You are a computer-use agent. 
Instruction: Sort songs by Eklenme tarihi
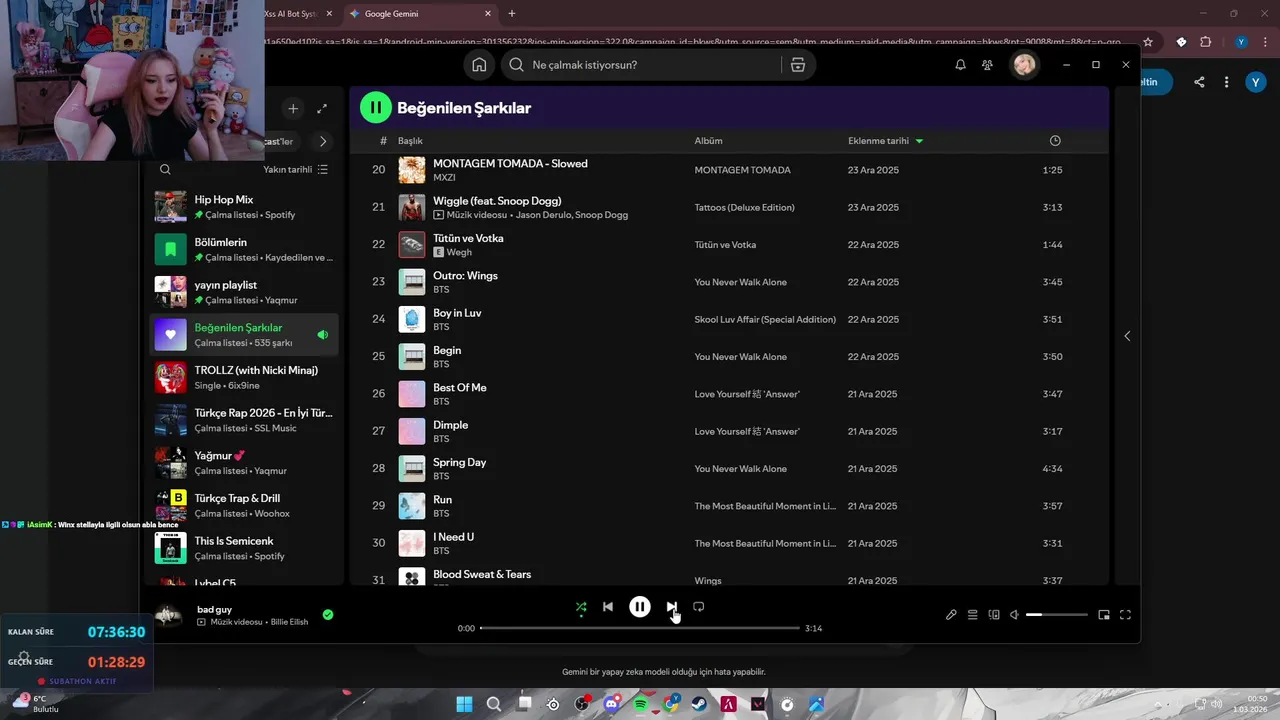tap(885, 141)
